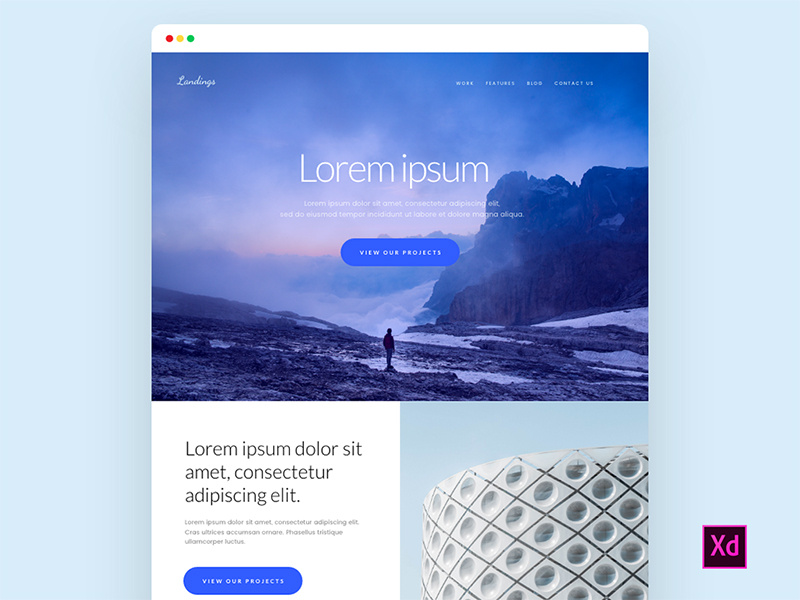
Task: Click the Adobe Xd logo badge
Action: [724, 546]
